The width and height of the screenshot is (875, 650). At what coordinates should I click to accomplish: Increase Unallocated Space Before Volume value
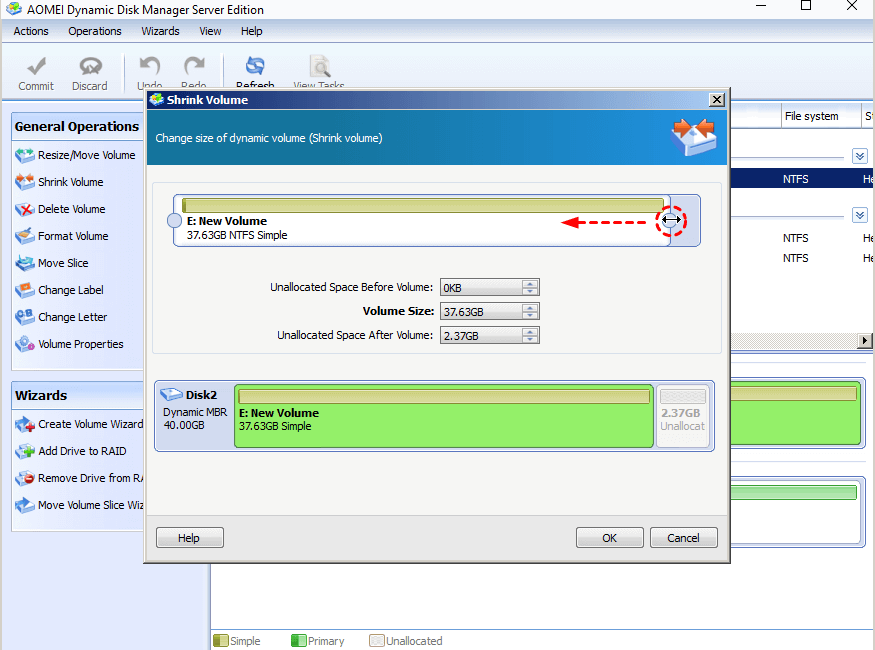pyautogui.click(x=530, y=284)
